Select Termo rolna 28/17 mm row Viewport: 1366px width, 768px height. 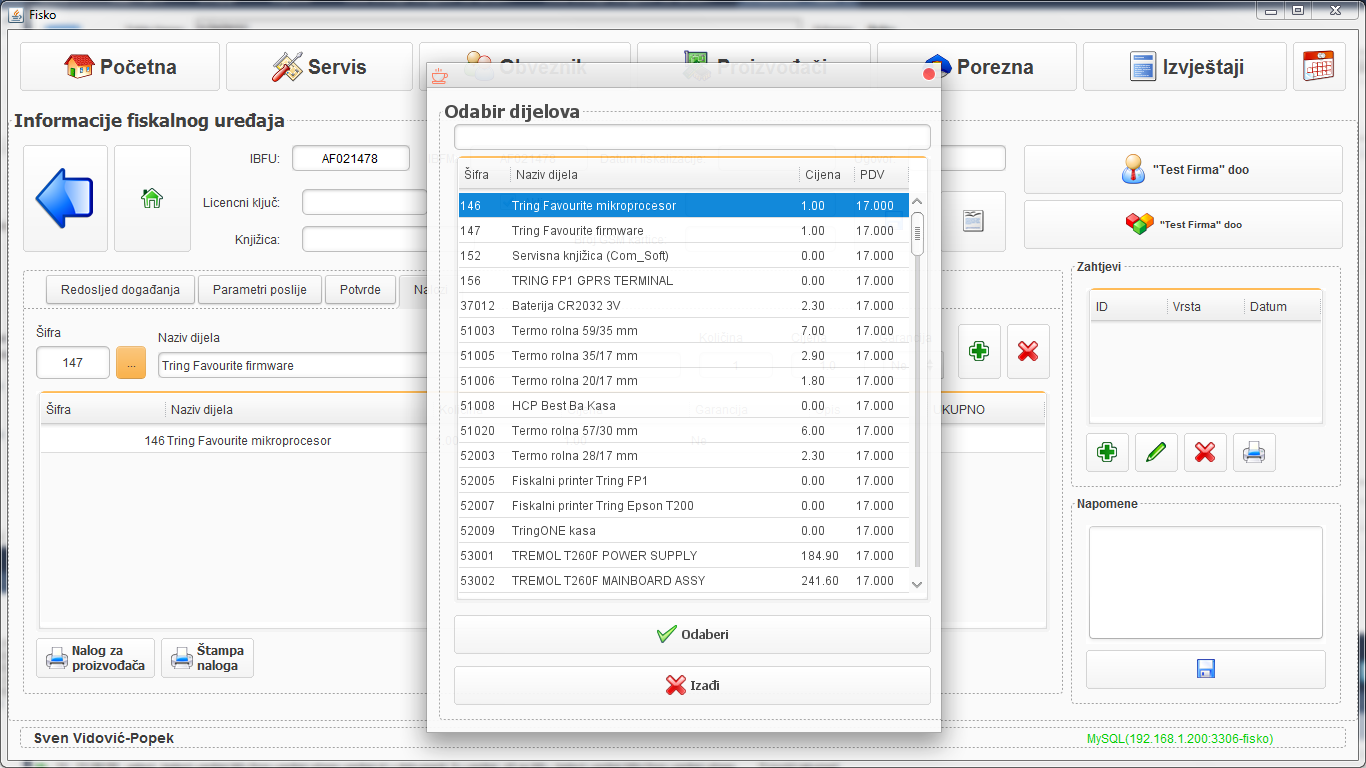point(683,455)
